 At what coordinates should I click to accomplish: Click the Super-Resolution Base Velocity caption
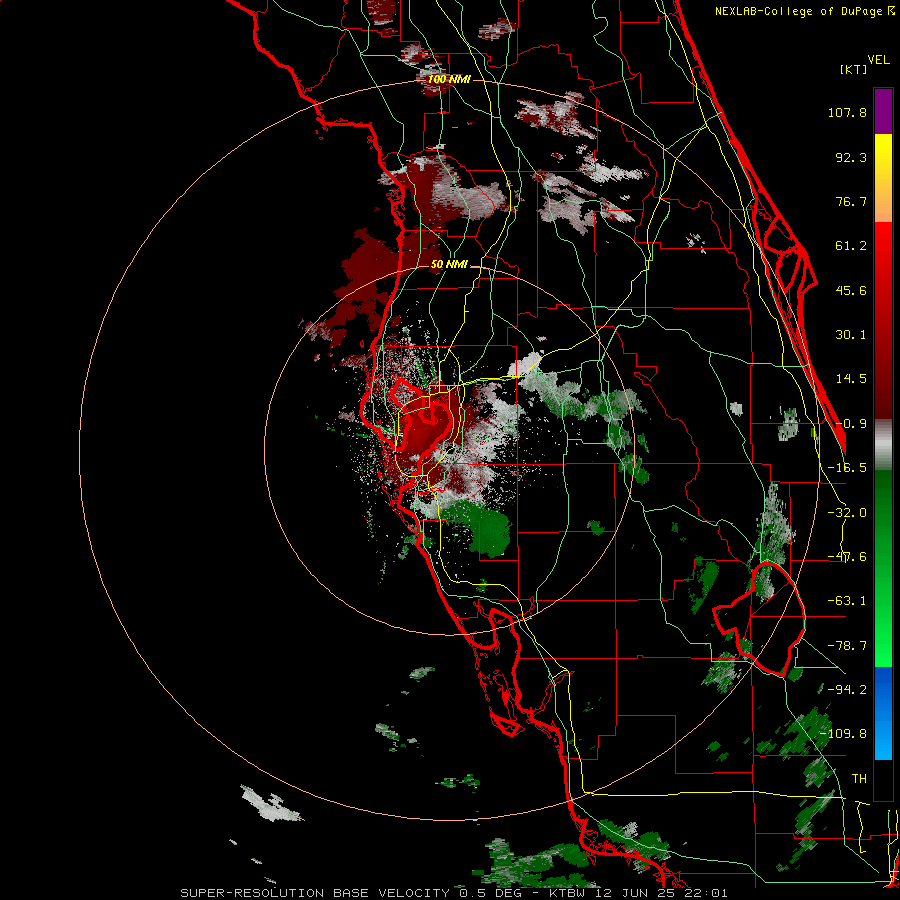pos(453,893)
